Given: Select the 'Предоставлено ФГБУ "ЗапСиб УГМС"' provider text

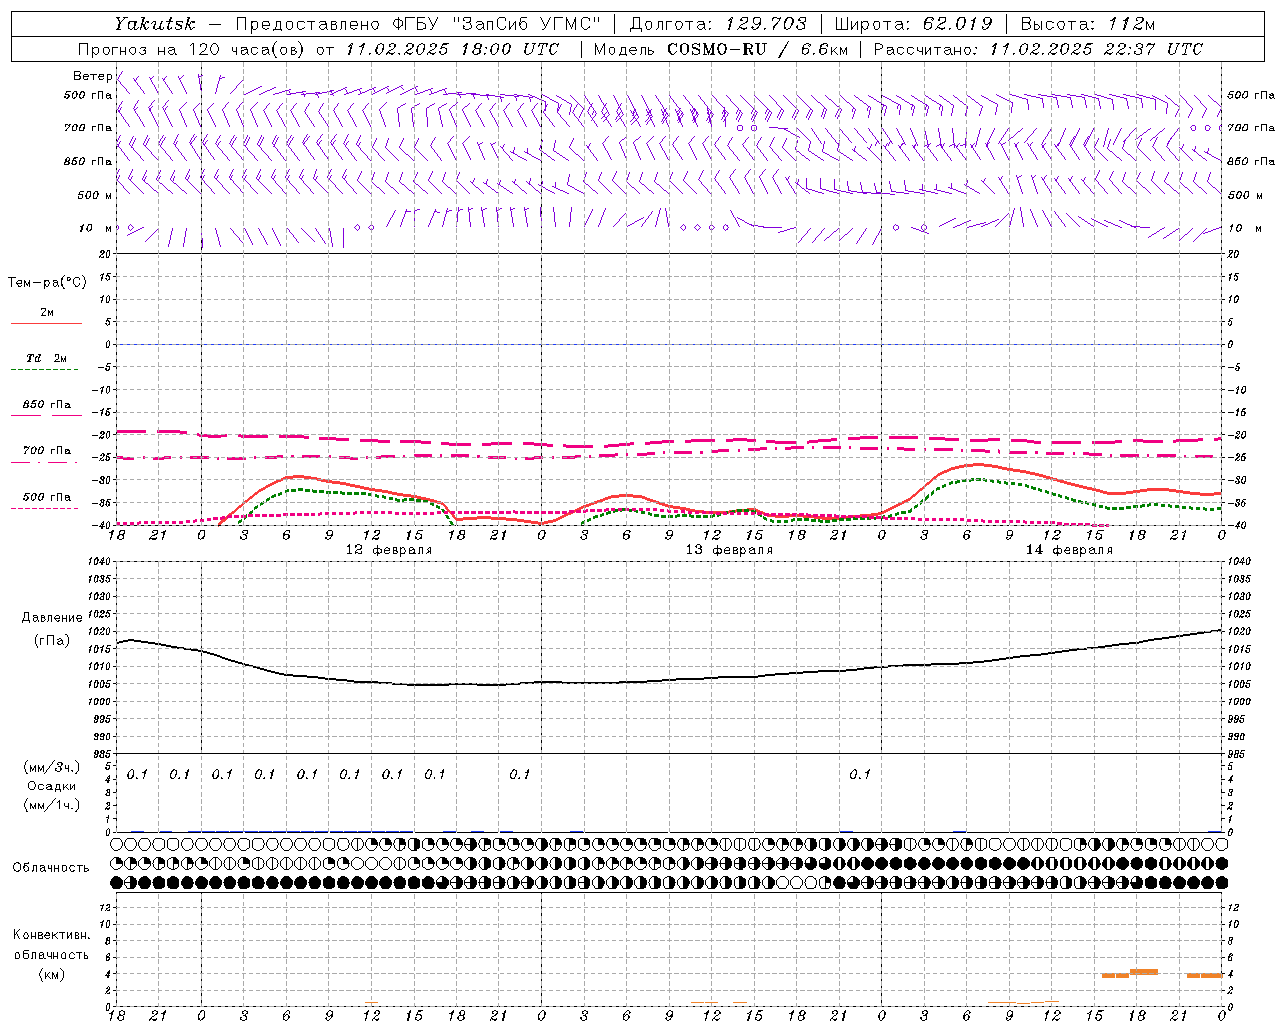Looking at the screenshot, I should [x=418, y=23].
